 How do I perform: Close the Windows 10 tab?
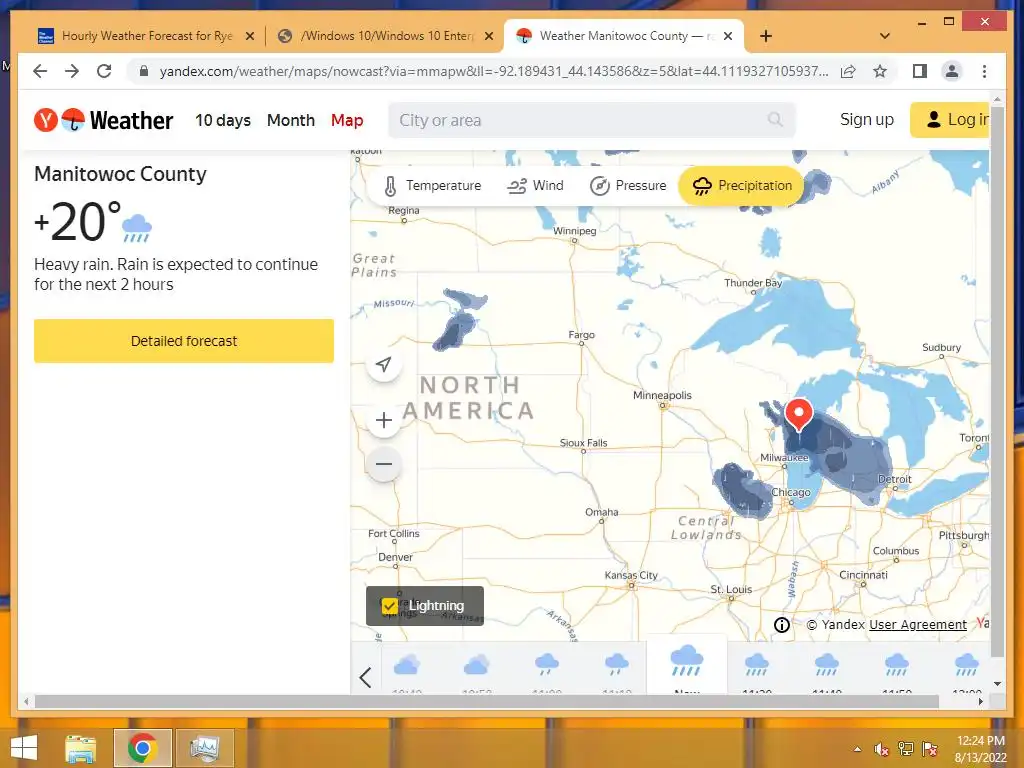(488, 36)
